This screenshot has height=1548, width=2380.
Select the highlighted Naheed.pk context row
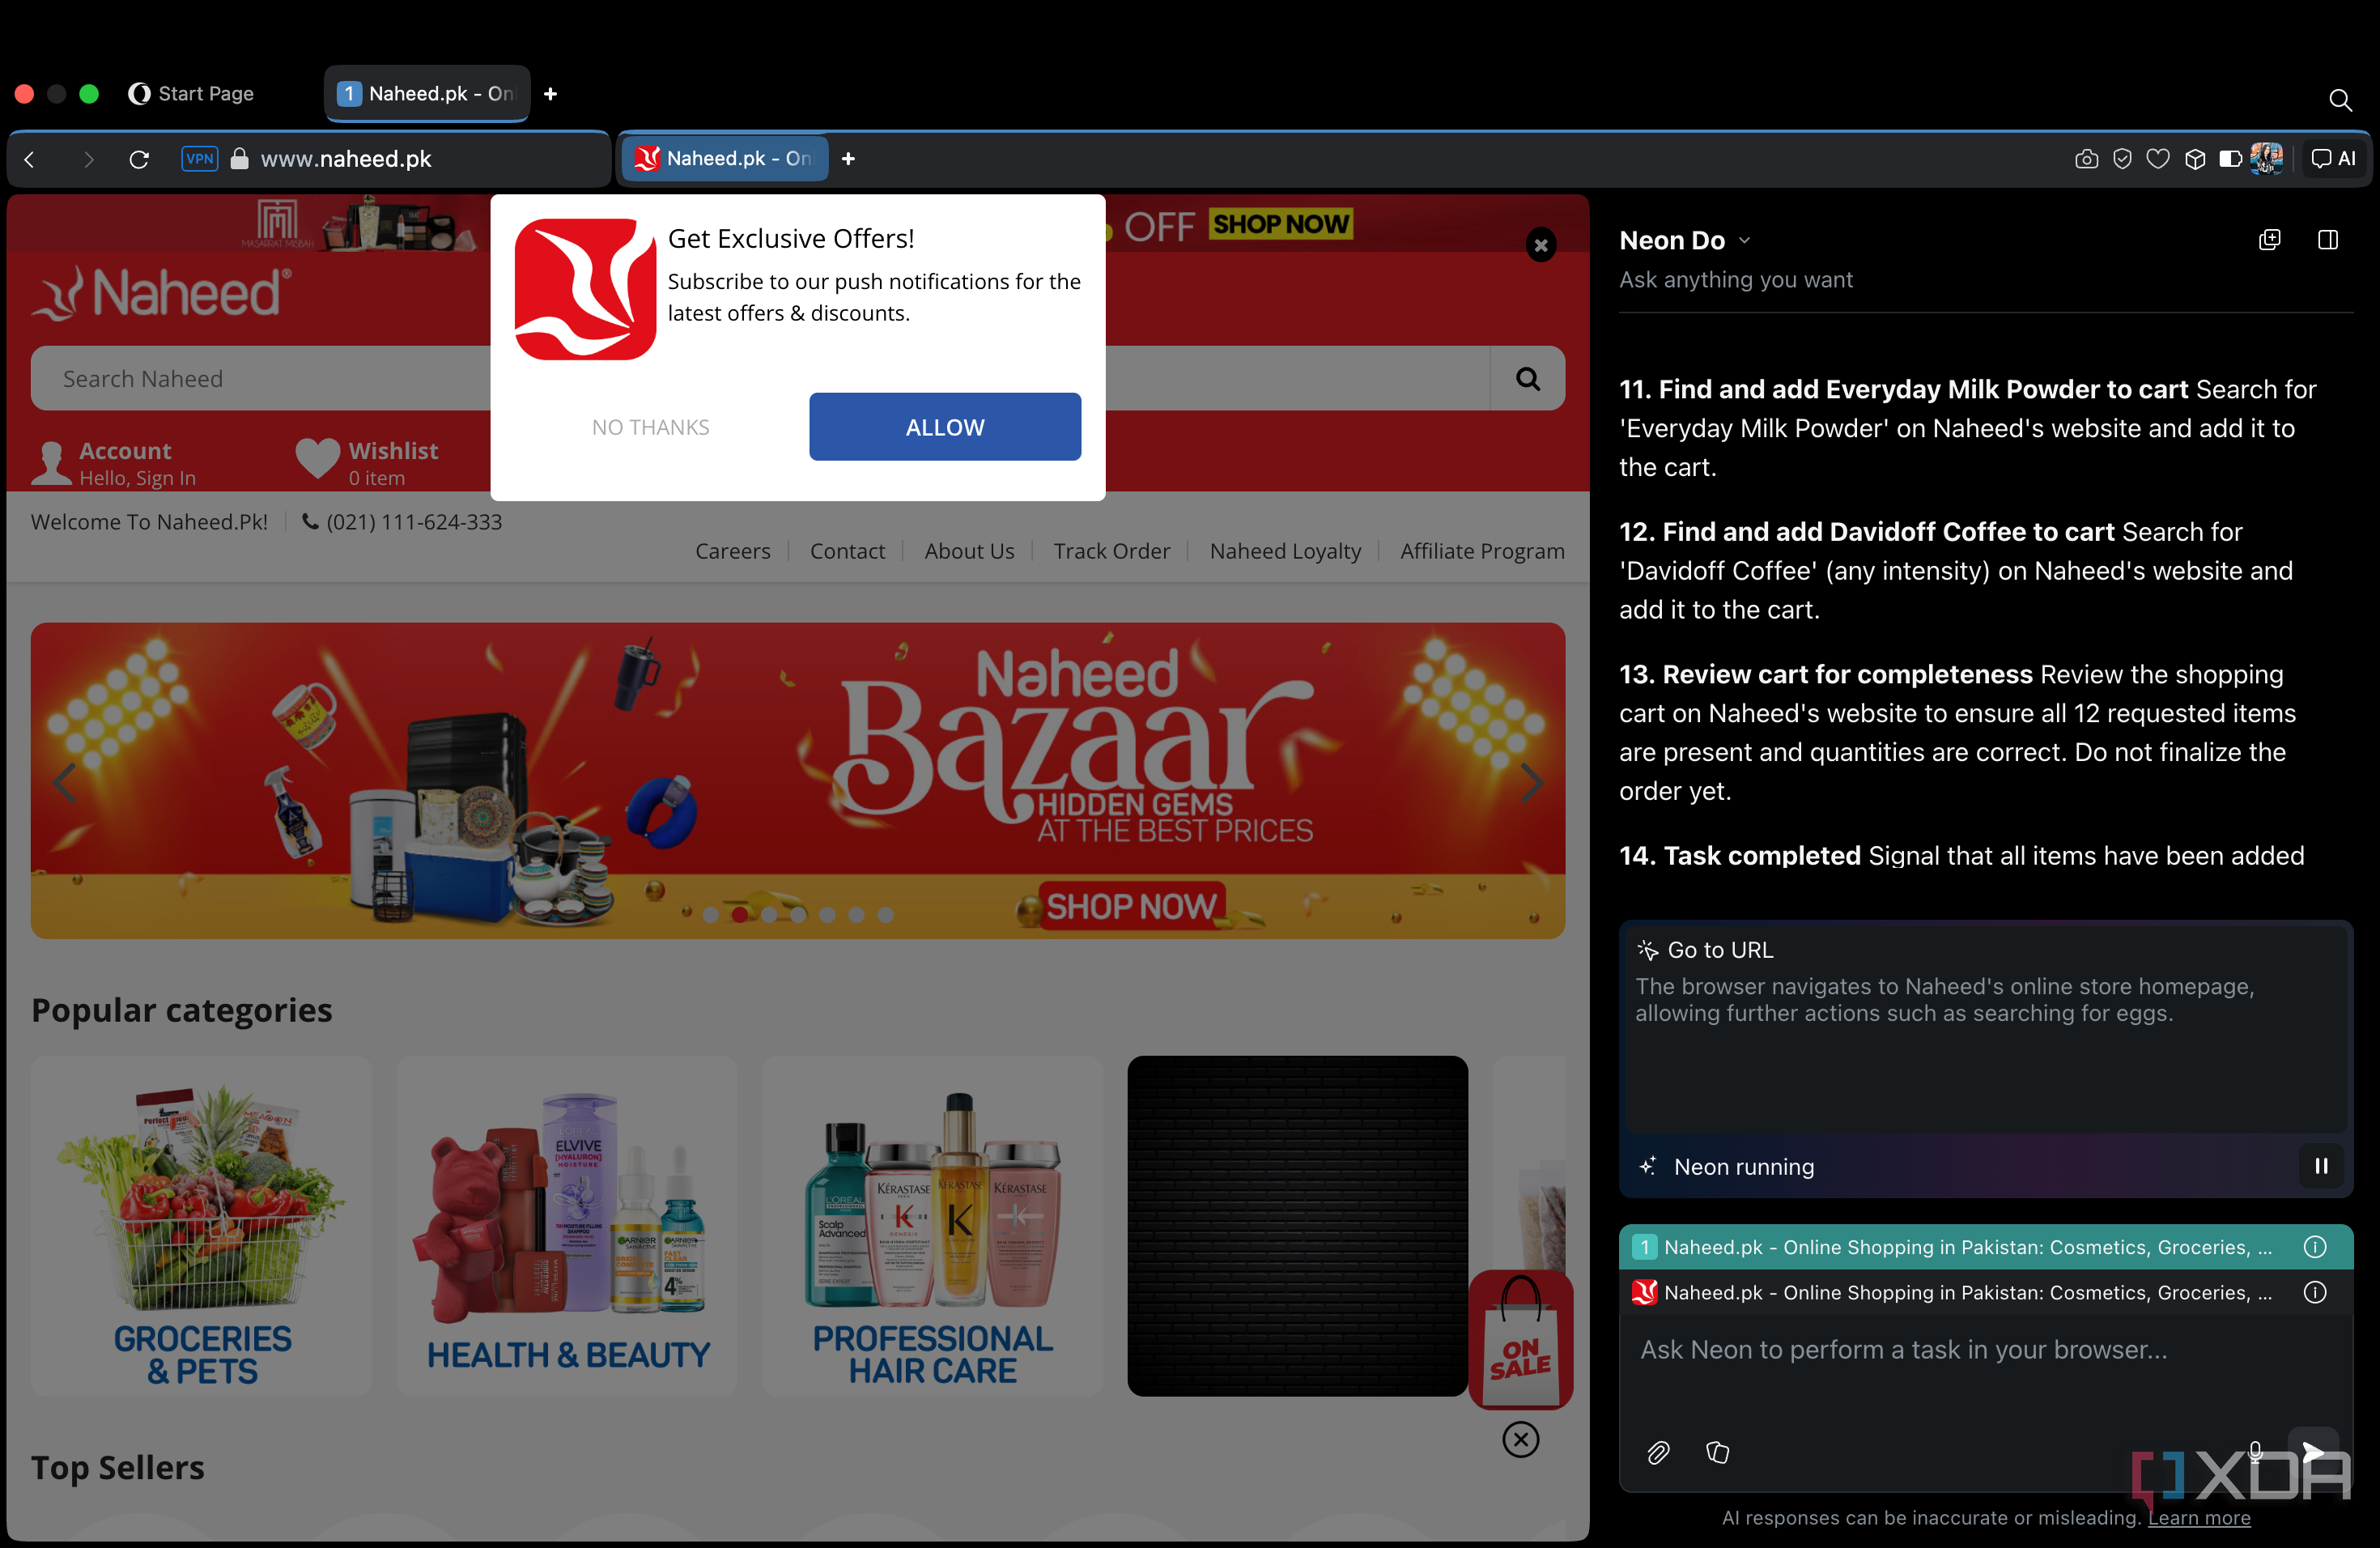(x=1984, y=1247)
